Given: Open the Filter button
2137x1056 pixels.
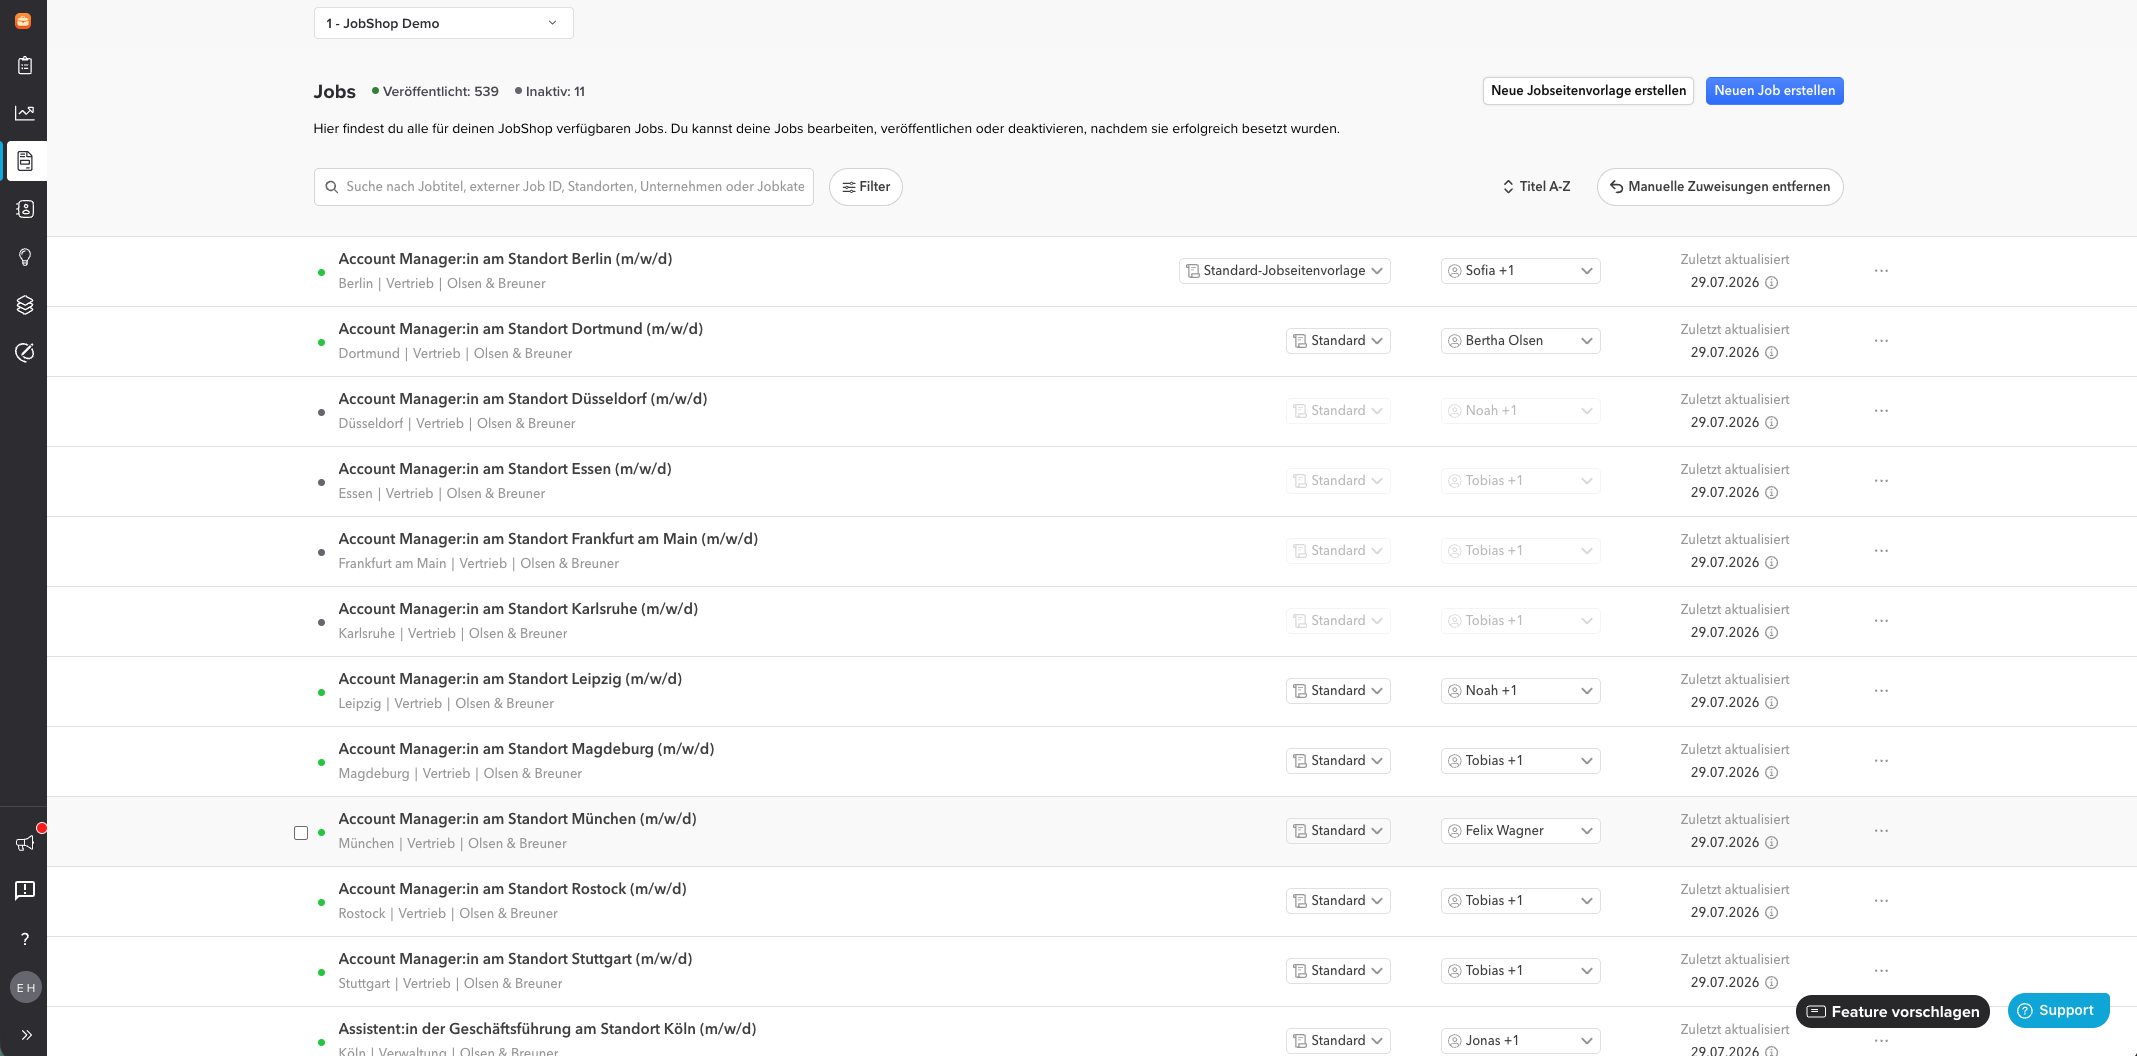Looking at the screenshot, I should pyautogui.click(x=866, y=187).
